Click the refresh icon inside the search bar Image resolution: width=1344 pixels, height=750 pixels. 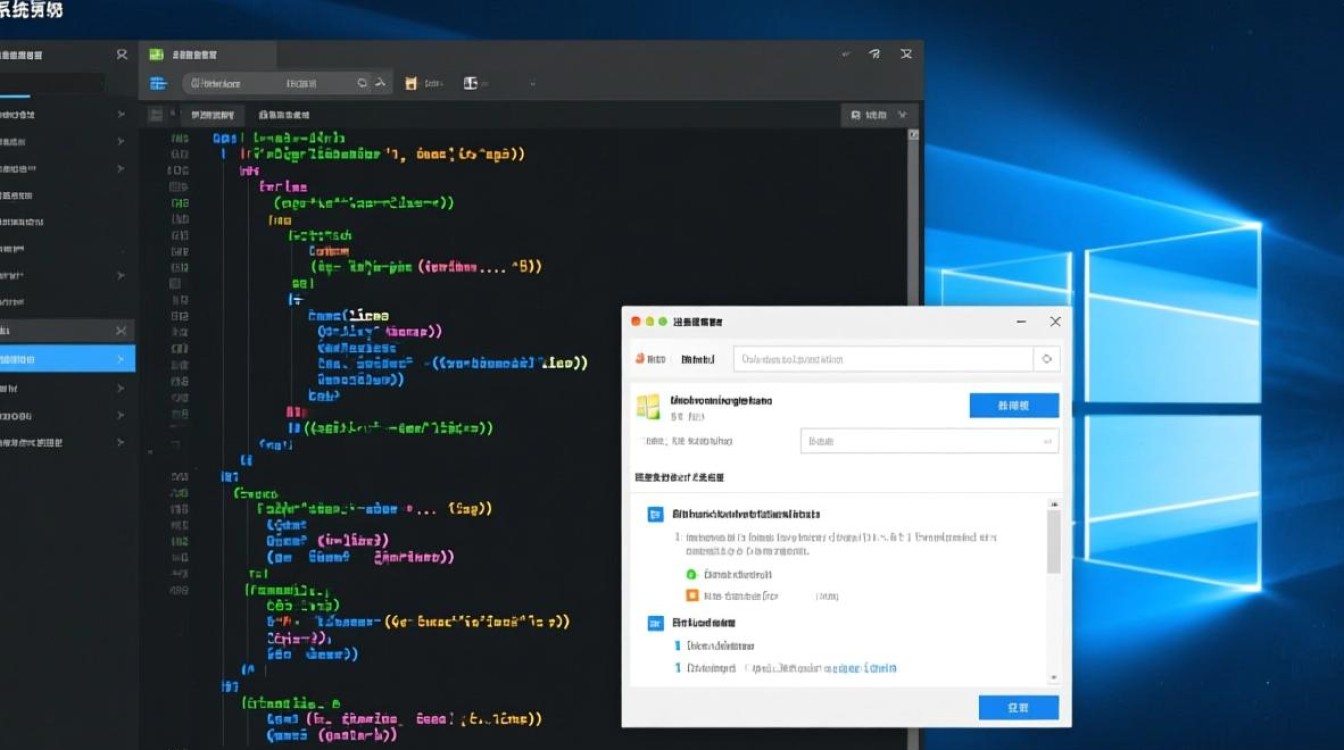pyautogui.click(x=362, y=83)
